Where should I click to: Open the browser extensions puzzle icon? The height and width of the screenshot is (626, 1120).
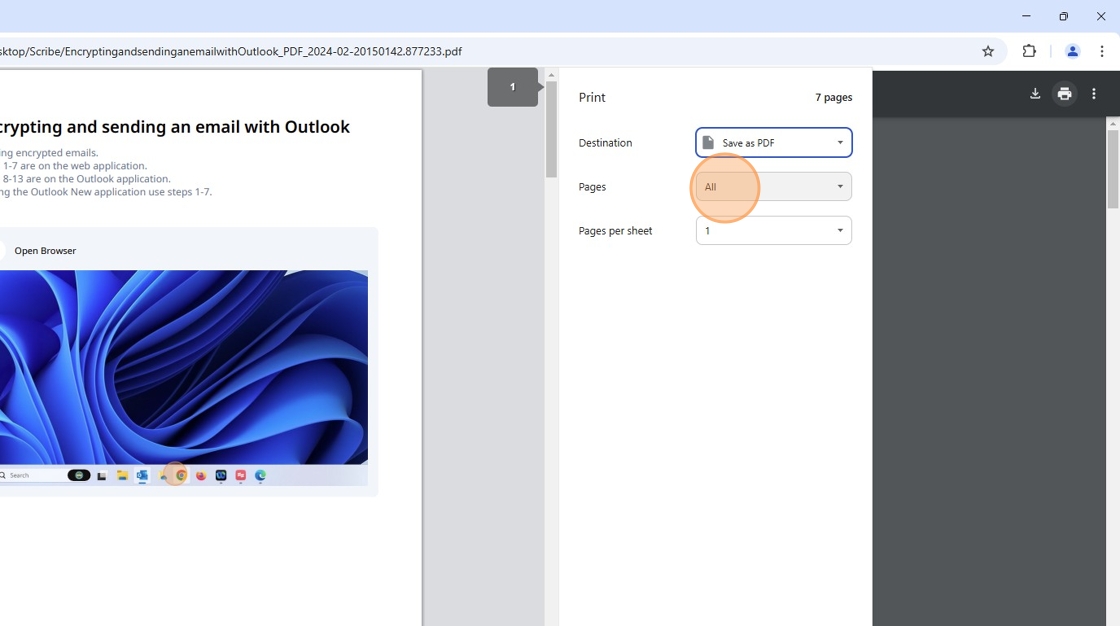point(1029,51)
